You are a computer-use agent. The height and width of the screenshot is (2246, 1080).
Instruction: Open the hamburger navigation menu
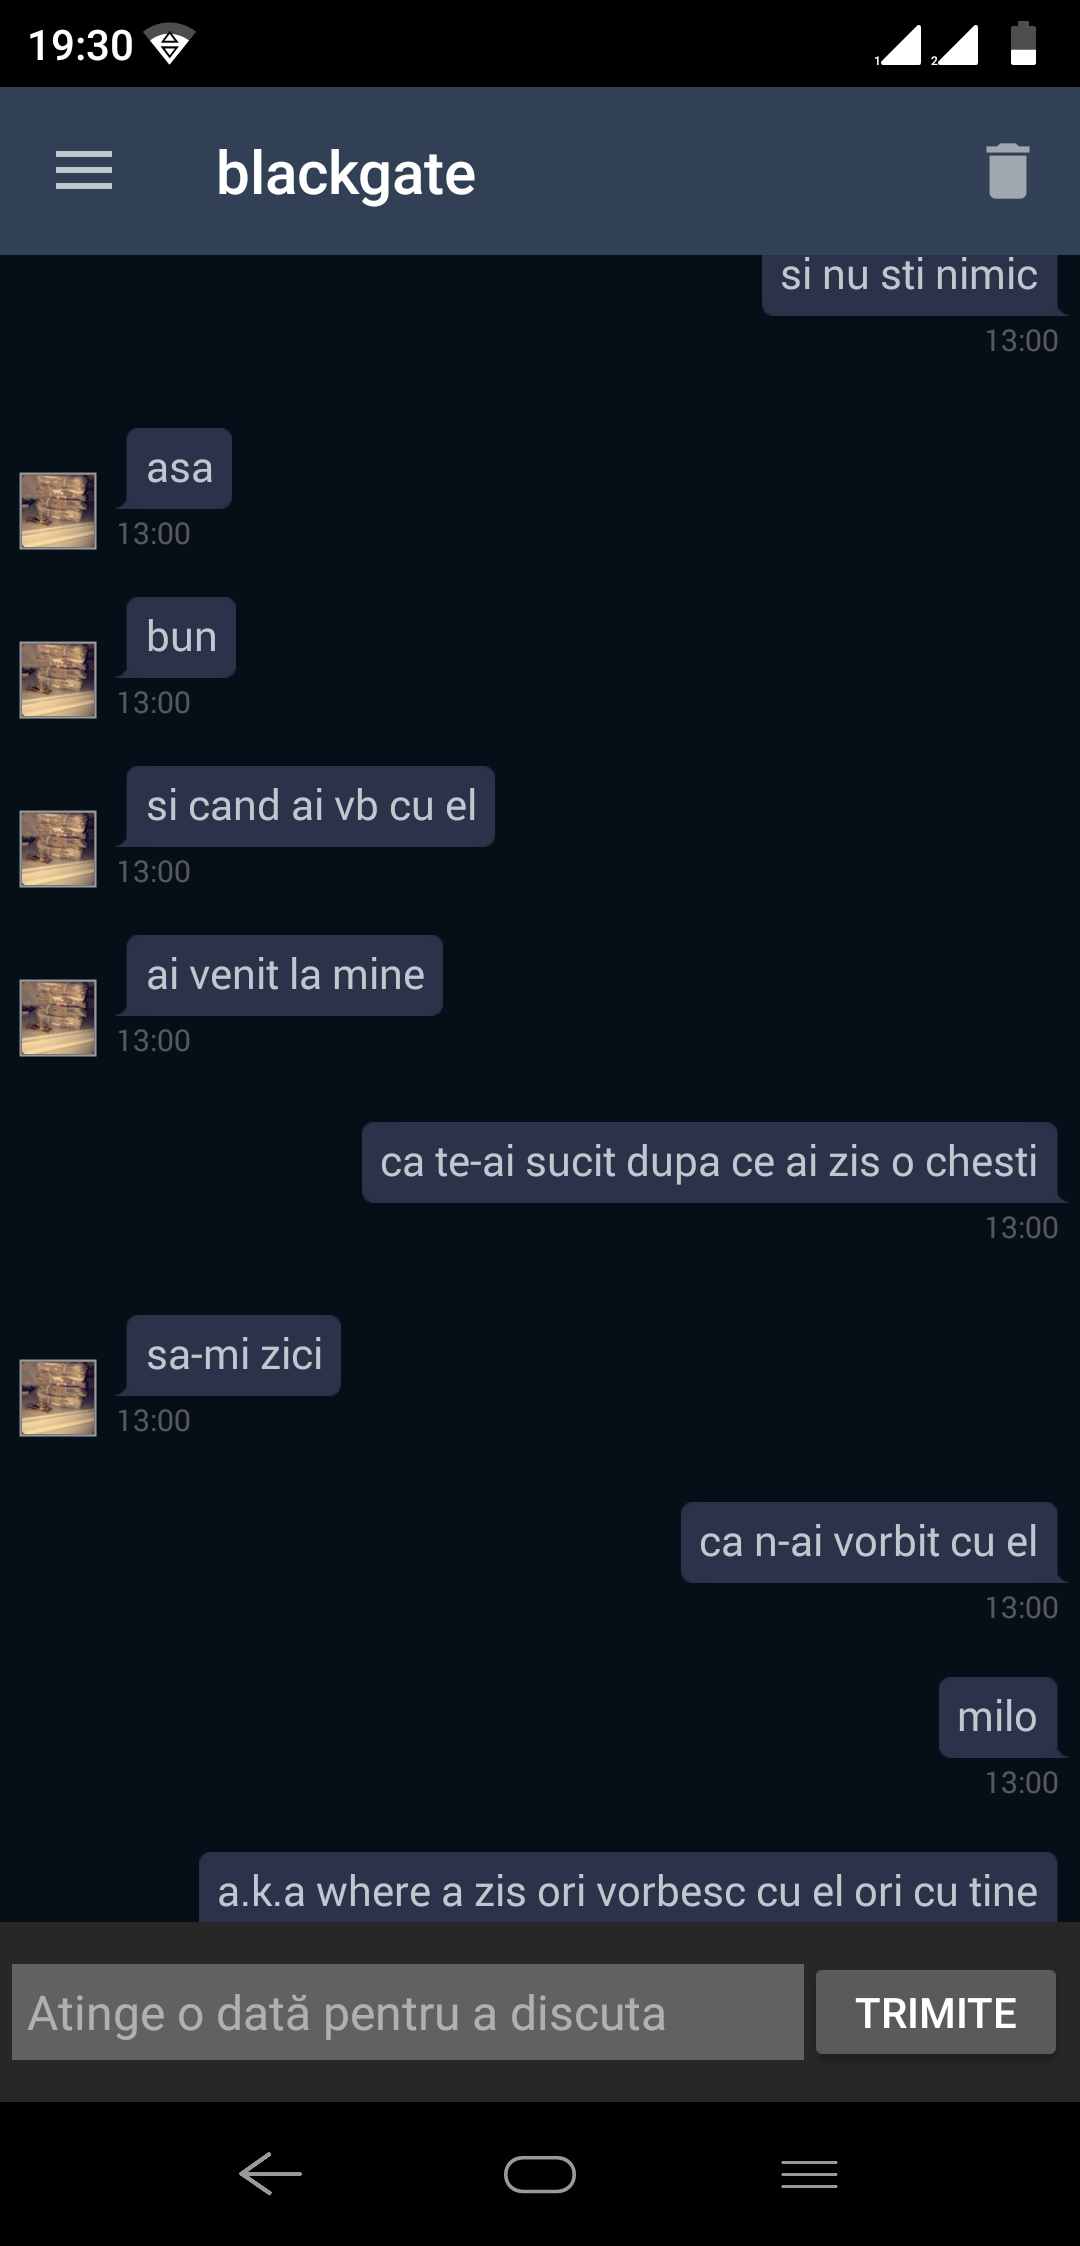[84, 171]
